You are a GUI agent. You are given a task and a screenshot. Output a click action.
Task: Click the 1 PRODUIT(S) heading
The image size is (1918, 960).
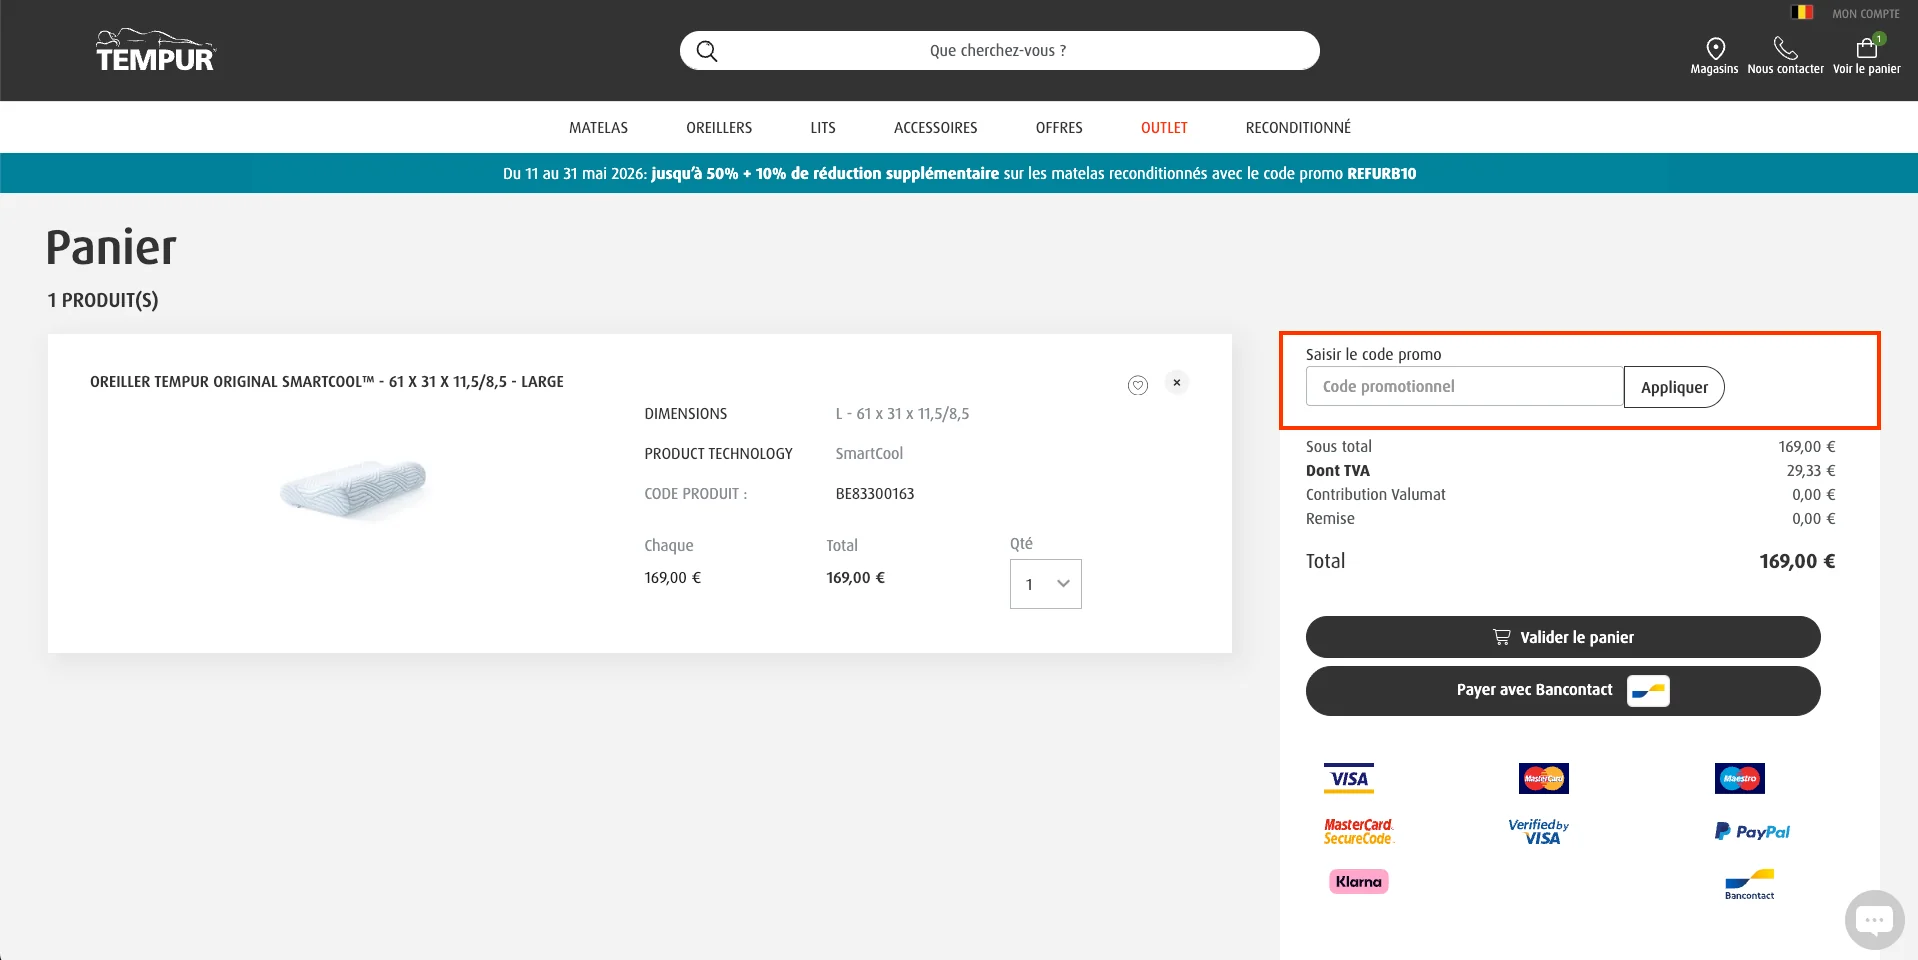(103, 301)
